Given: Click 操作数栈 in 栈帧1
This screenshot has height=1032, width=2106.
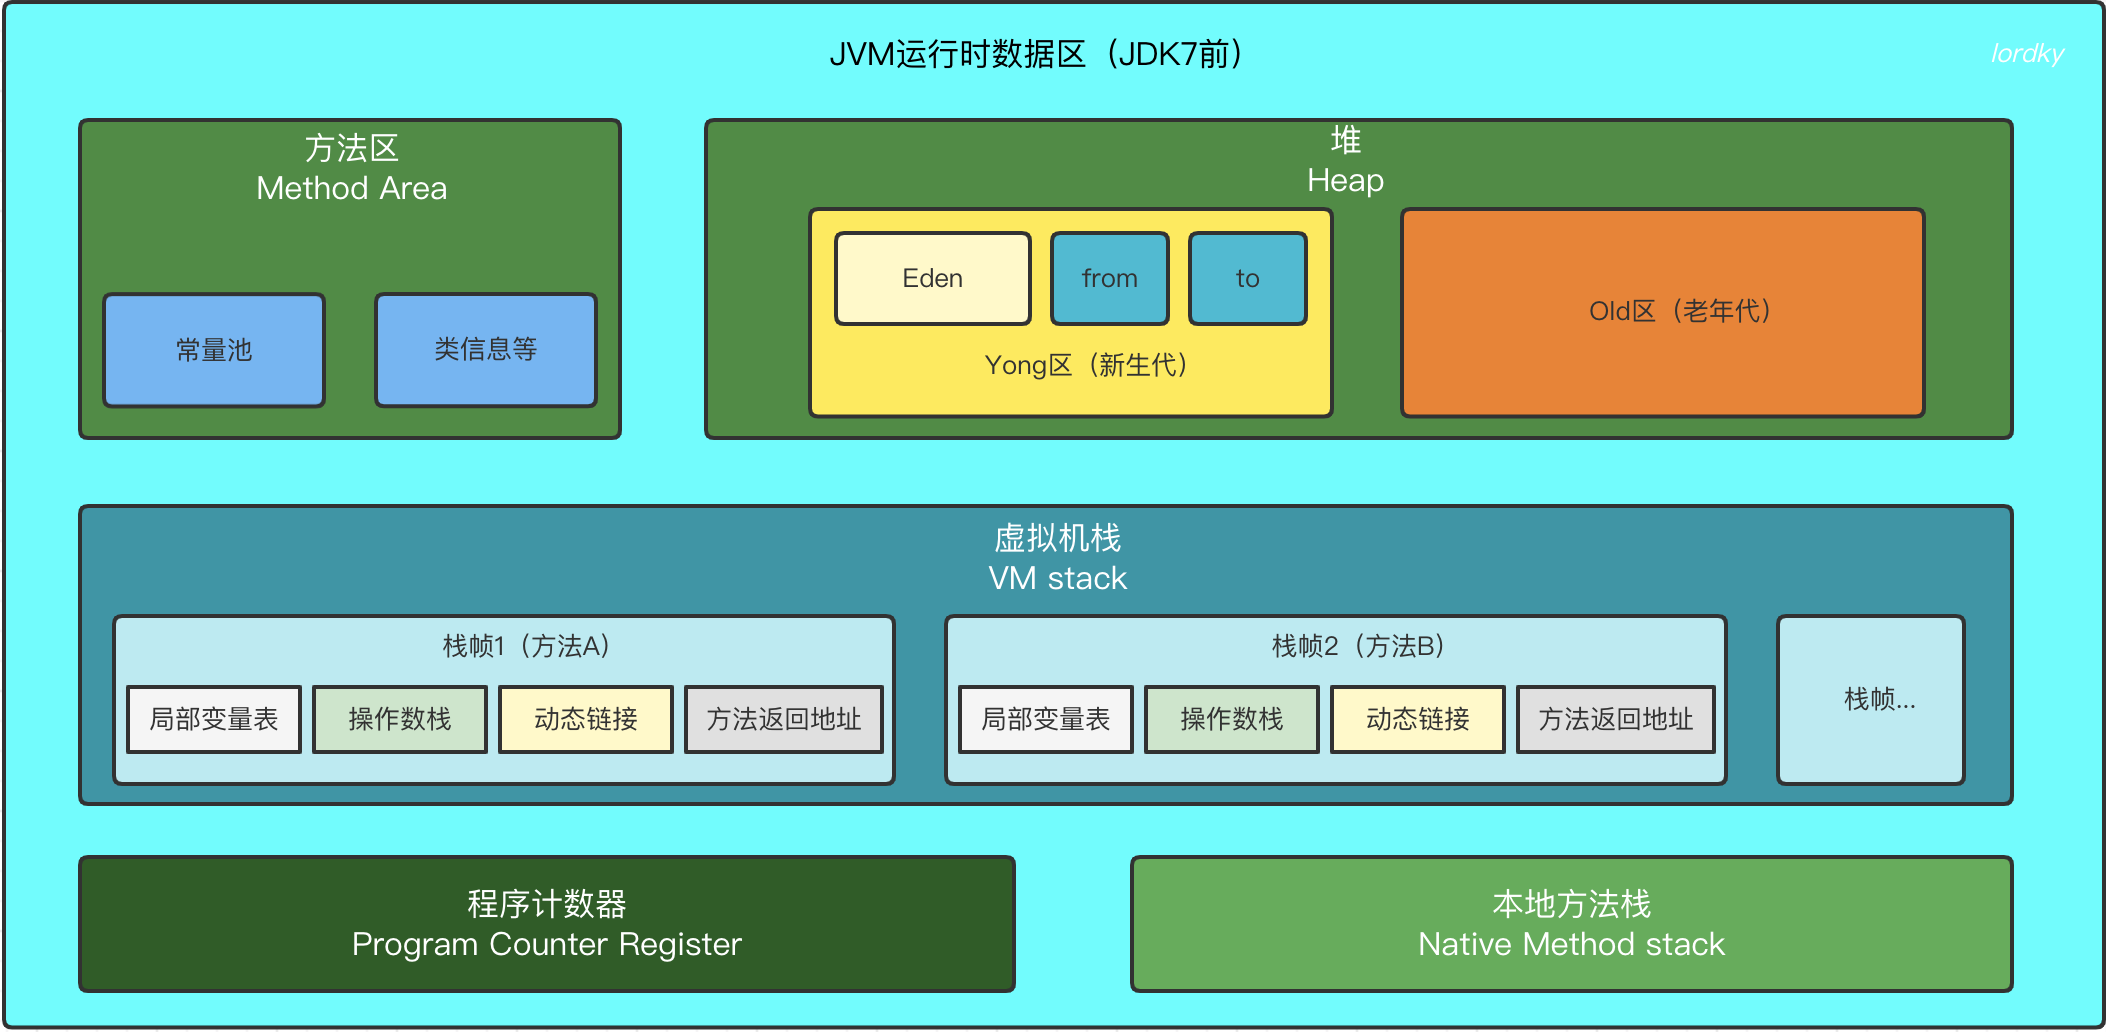Looking at the screenshot, I should point(400,719).
